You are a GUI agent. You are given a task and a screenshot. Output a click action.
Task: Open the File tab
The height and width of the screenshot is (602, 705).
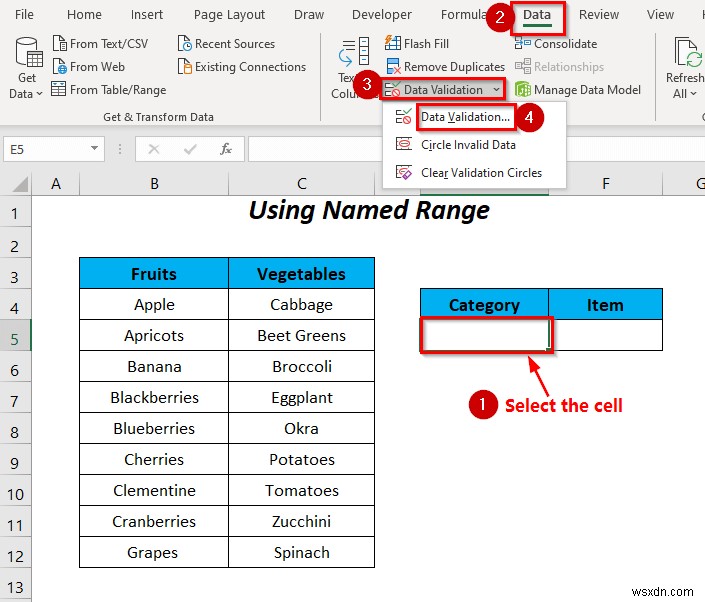pyautogui.click(x=24, y=15)
